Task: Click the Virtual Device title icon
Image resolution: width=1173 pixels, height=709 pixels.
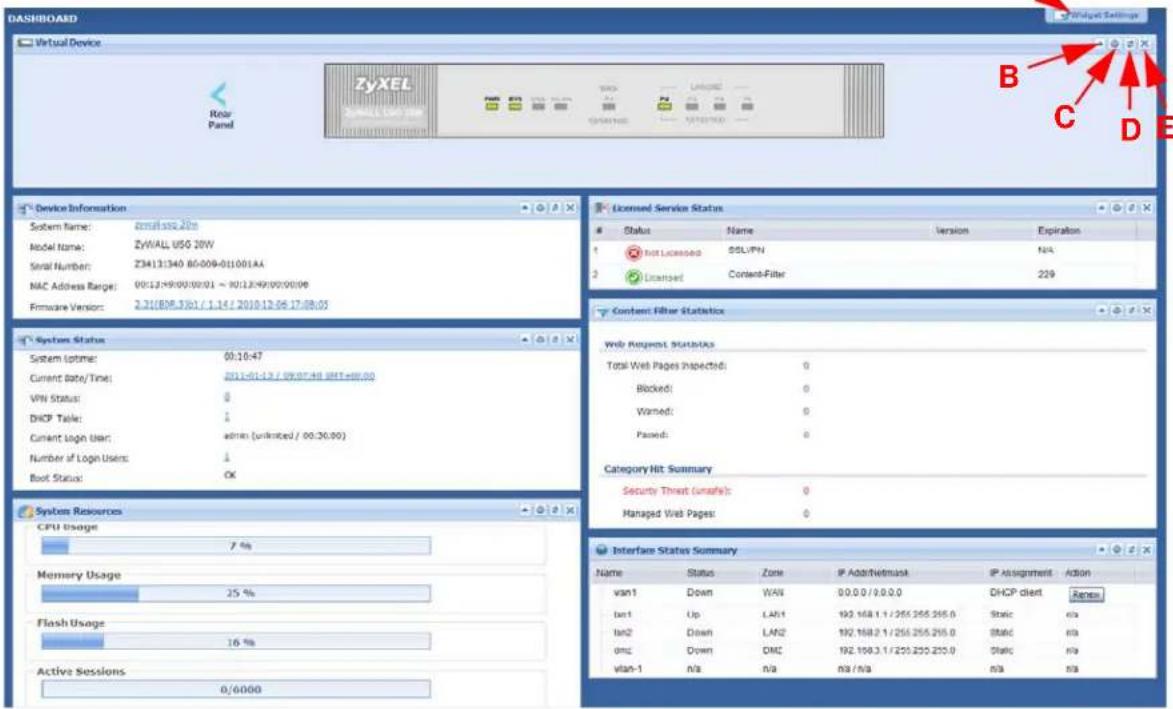Action: [x=25, y=43]
